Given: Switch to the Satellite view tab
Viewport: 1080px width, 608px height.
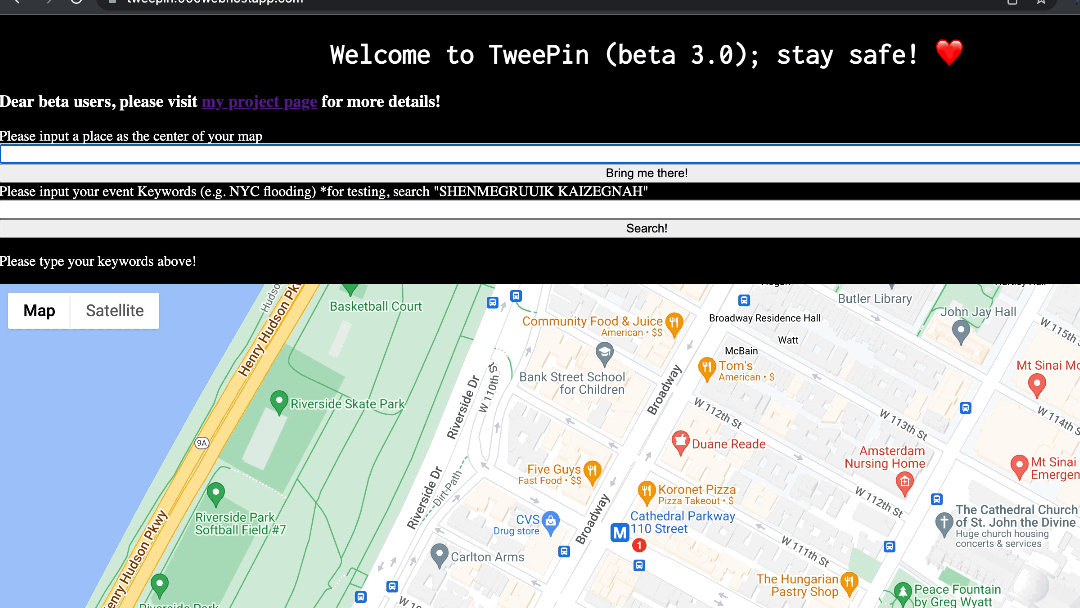Looking at the screenshot, I should point(114,311).
